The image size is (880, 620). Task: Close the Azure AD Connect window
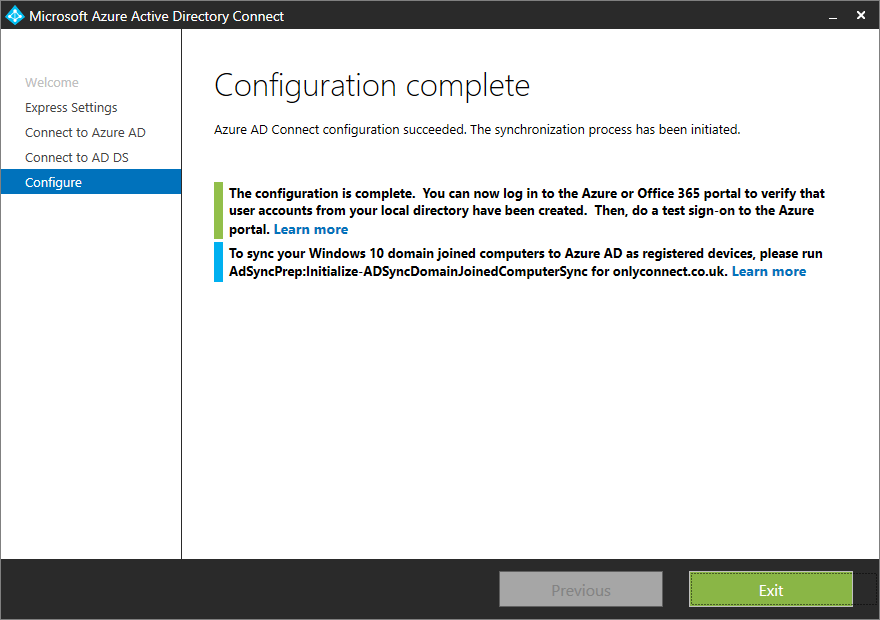(861, 15)
